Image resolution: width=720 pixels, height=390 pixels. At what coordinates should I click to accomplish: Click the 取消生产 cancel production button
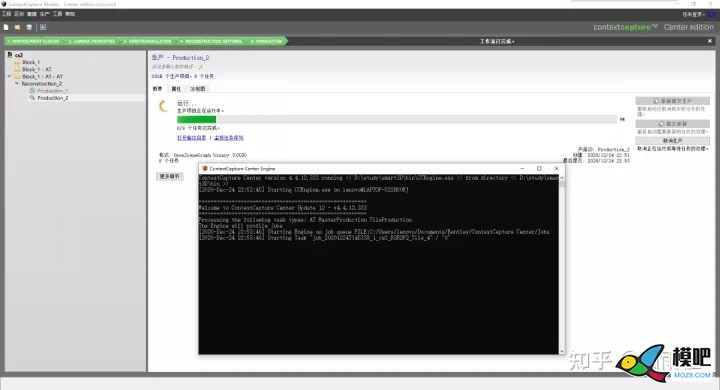[672, 141]
